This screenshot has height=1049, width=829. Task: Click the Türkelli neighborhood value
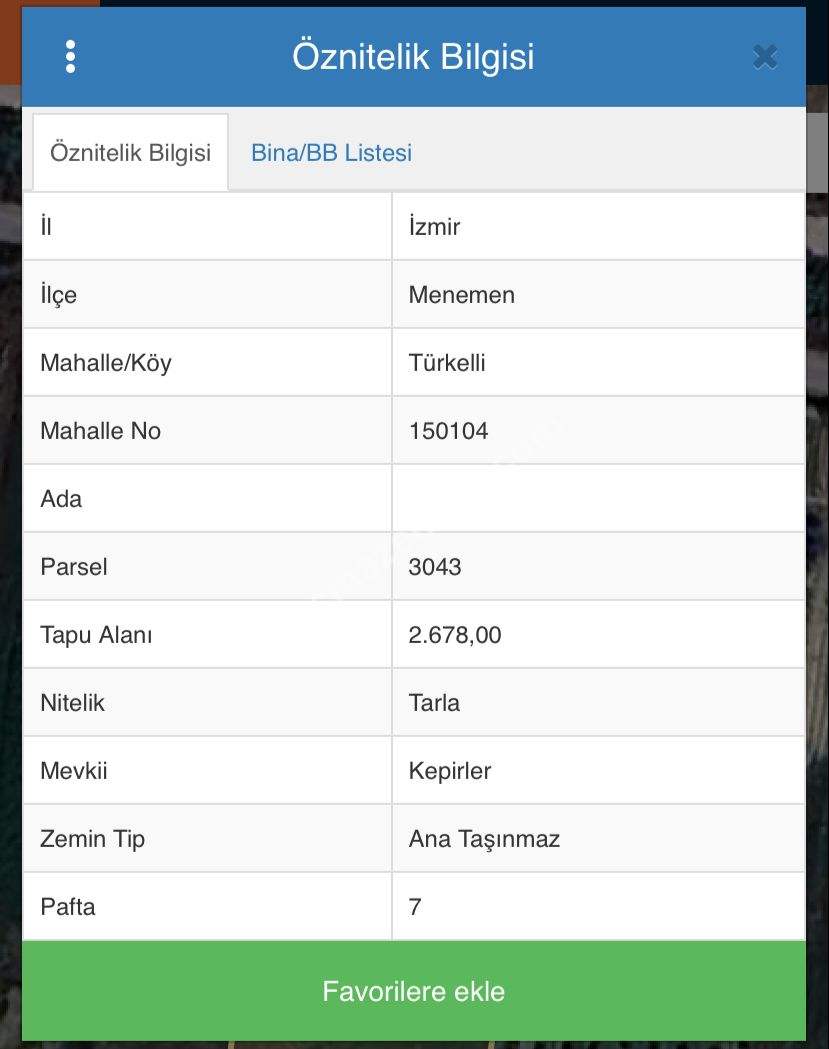(x=447, y=363)
